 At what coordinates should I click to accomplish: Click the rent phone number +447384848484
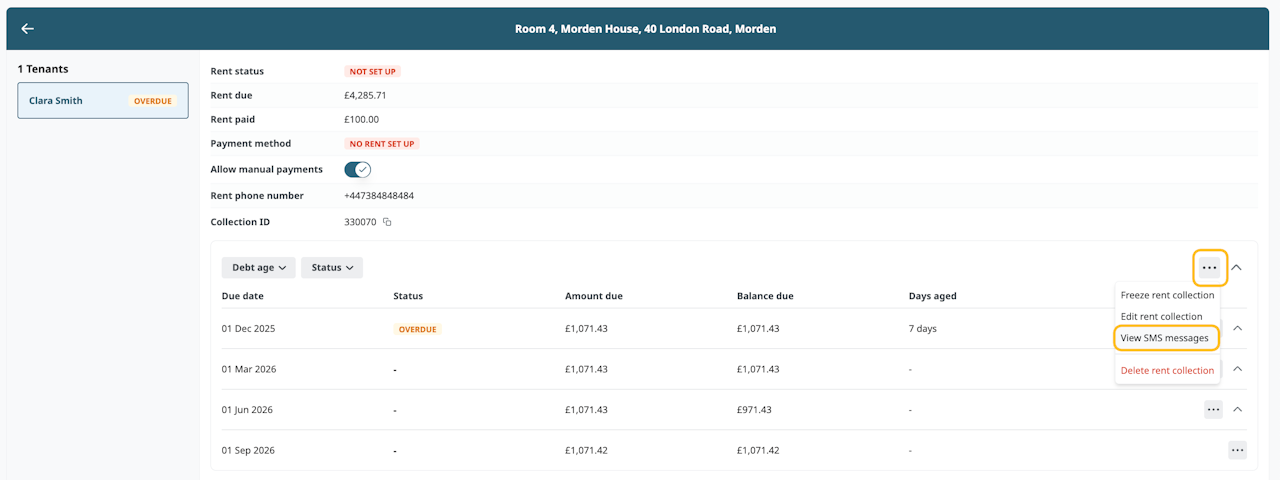point(379,196)
